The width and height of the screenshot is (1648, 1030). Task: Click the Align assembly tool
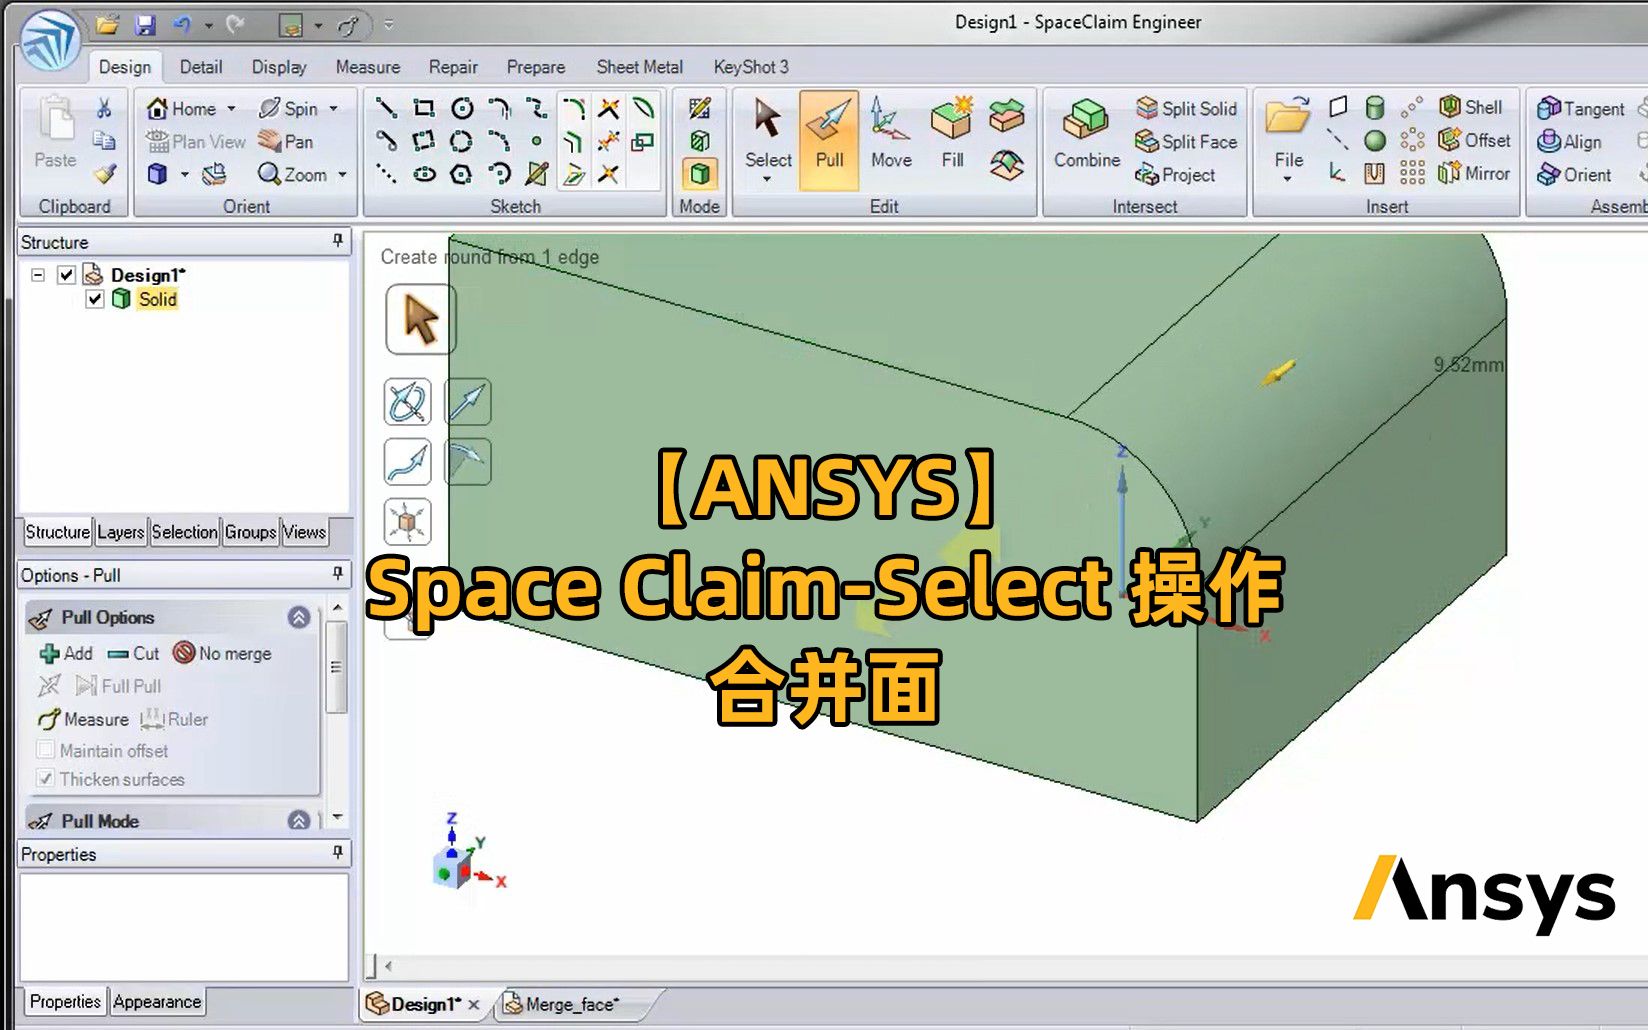1570,141
